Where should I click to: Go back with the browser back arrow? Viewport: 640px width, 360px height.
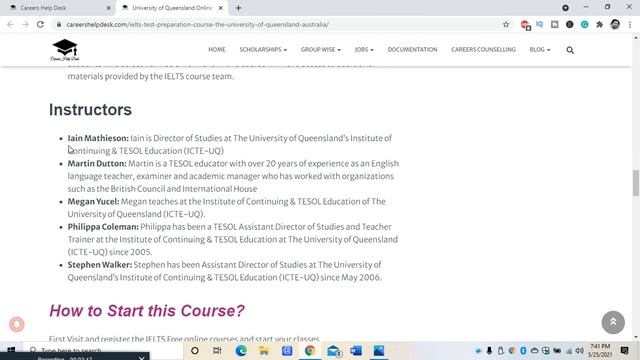pos(10,24)
